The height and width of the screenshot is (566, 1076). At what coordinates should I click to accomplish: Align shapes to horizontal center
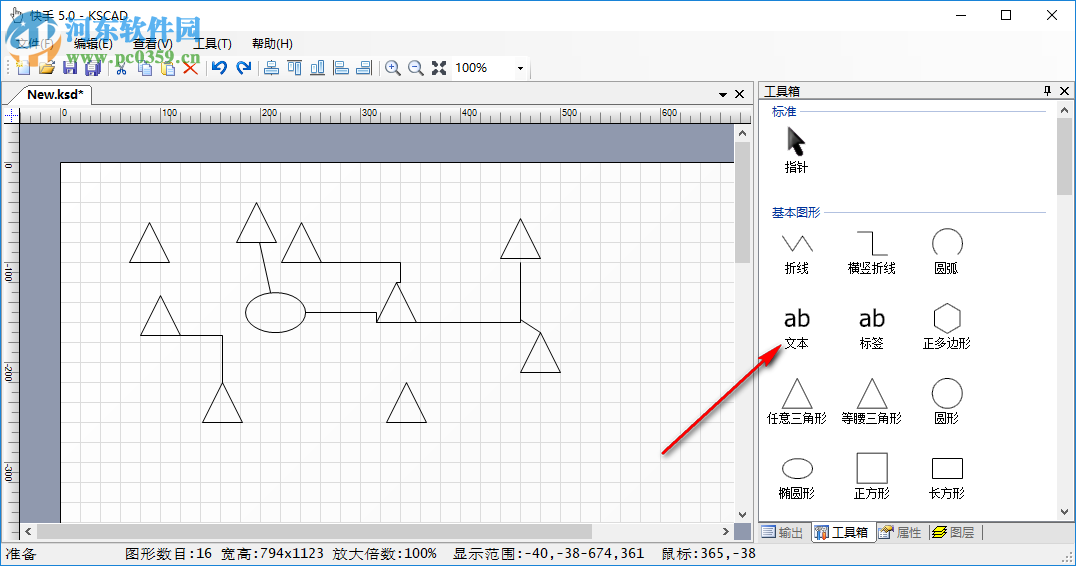pos(272,67)
